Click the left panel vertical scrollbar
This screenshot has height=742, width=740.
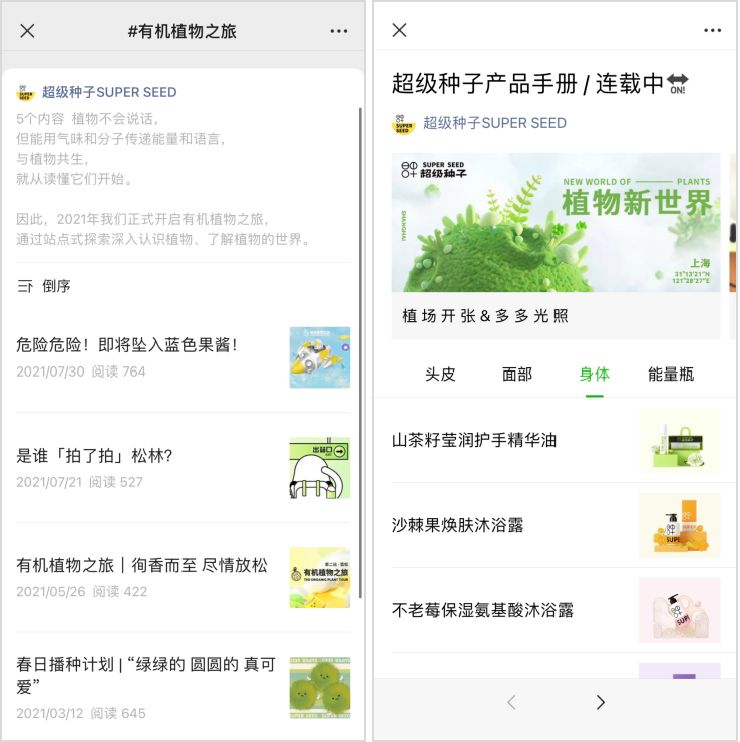pyautogui.click(x=361, y=353)
